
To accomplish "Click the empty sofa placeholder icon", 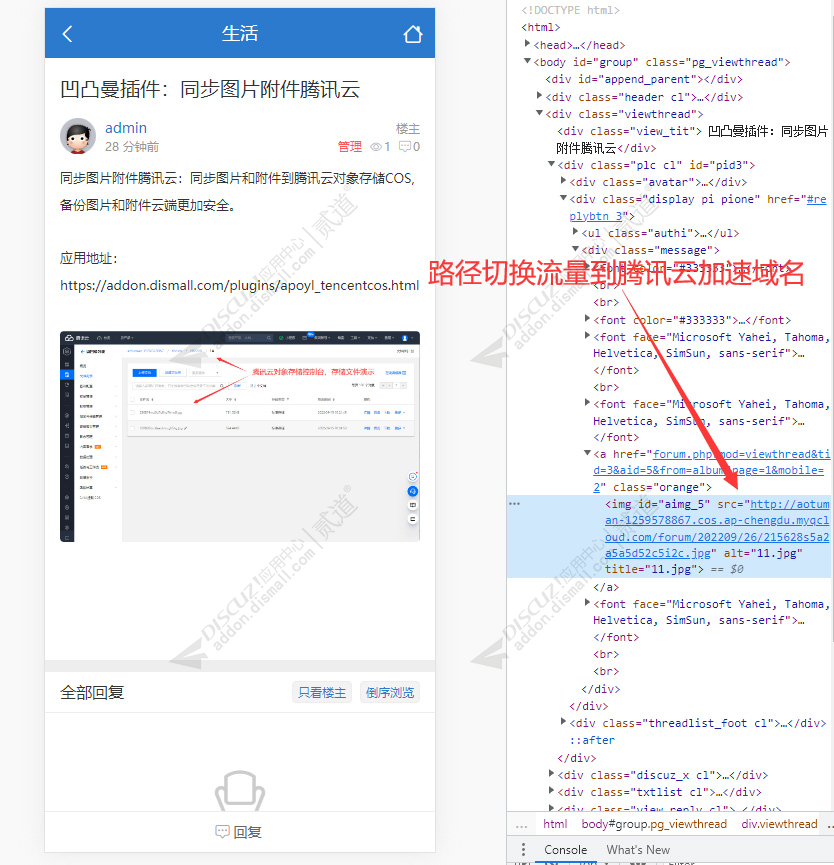I will (x=240, y=790).
